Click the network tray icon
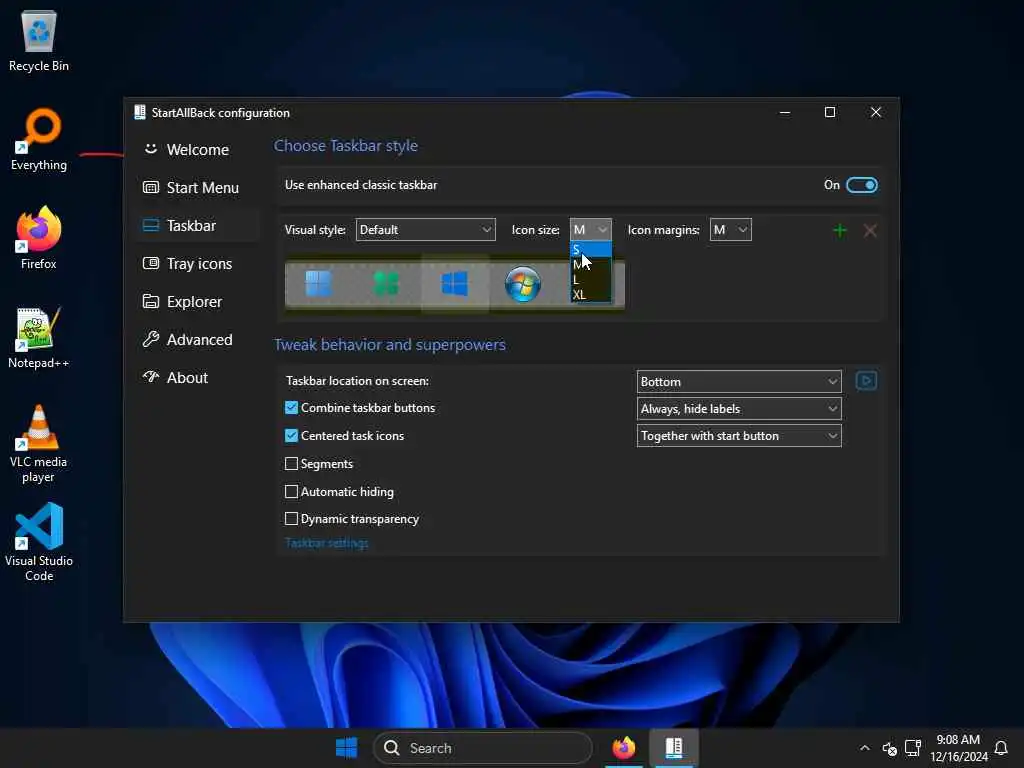Screen dimensions: 1024x768 (x=912, y=748)
